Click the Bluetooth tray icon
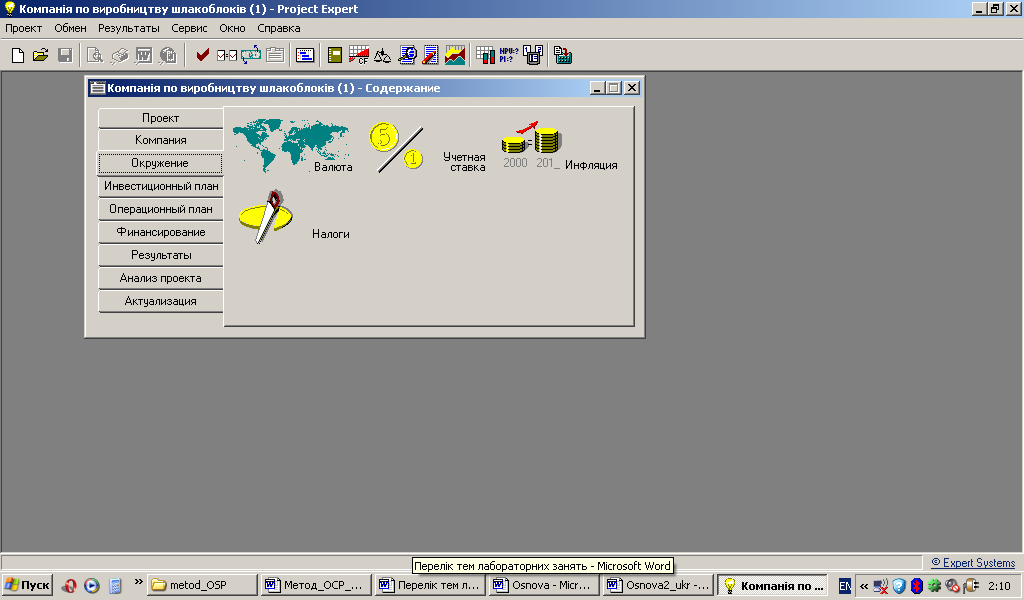Viewport: 1024px width, 600px height. click(916, 586)
